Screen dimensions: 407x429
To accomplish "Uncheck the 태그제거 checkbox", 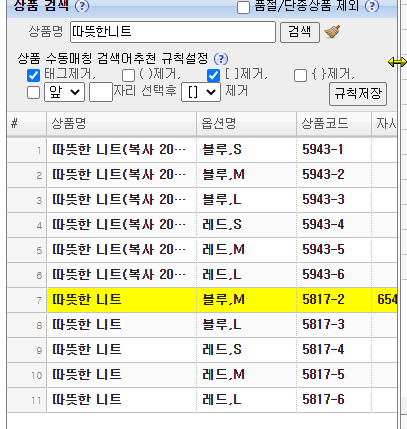I will click(33, 76).
